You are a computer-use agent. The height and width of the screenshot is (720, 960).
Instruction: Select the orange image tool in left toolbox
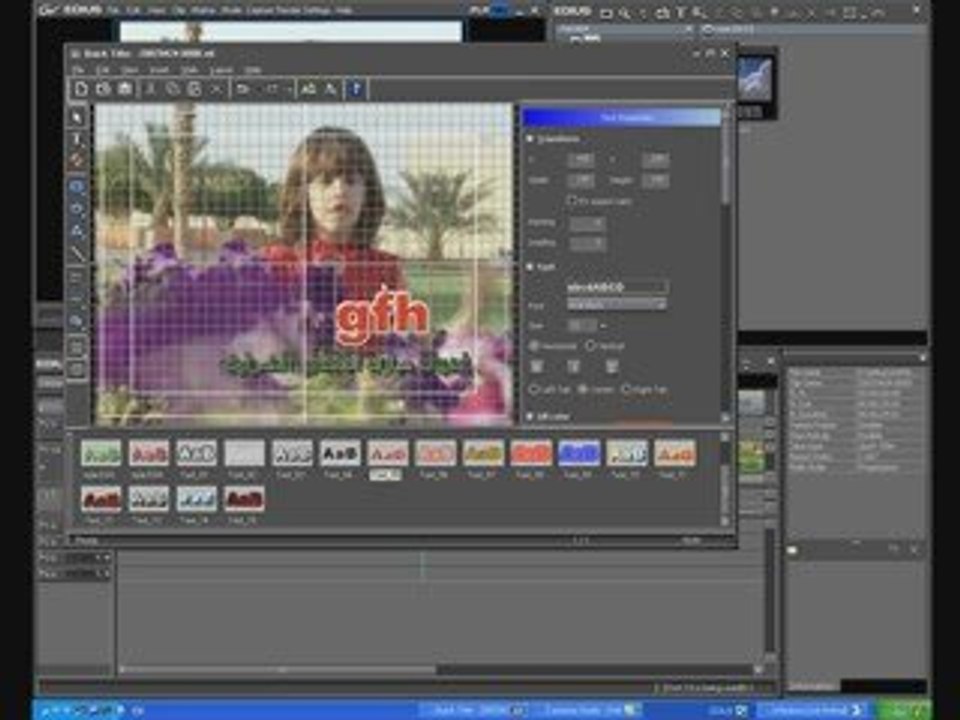click(x=77, y=160)
